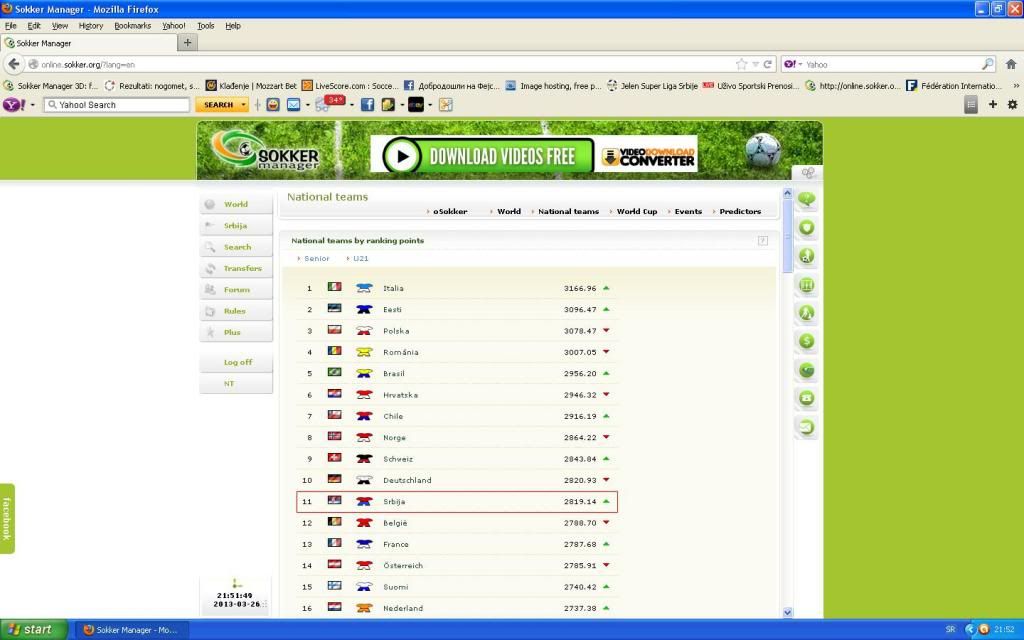Click the download videos free banner ad

tap(534, 155)
